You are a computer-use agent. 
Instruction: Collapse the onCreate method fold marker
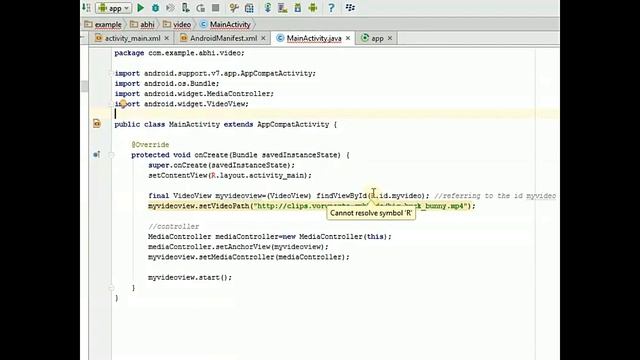(111, 155)
